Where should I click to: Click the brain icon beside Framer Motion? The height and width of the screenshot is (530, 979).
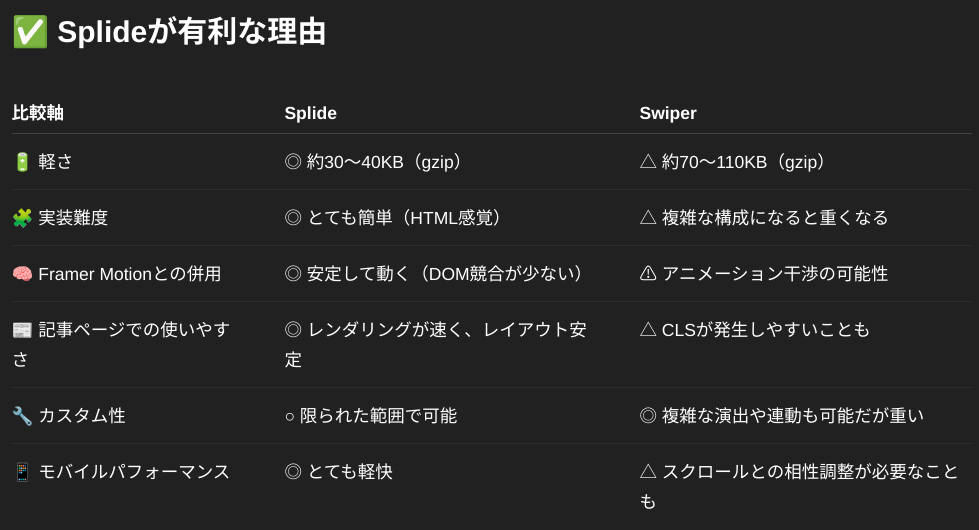pos(22,274)
